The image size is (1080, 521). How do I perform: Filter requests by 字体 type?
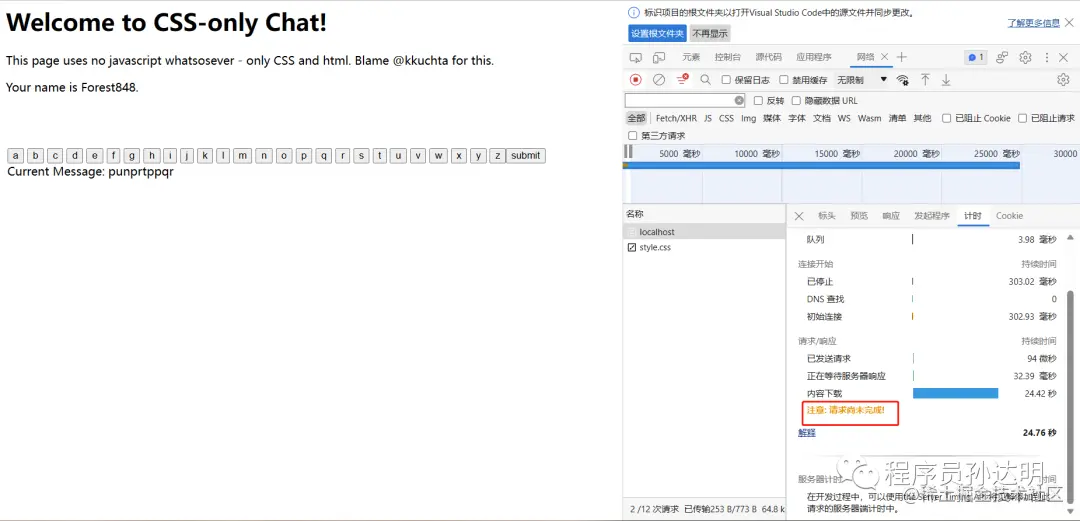click(x=797, y=119)
